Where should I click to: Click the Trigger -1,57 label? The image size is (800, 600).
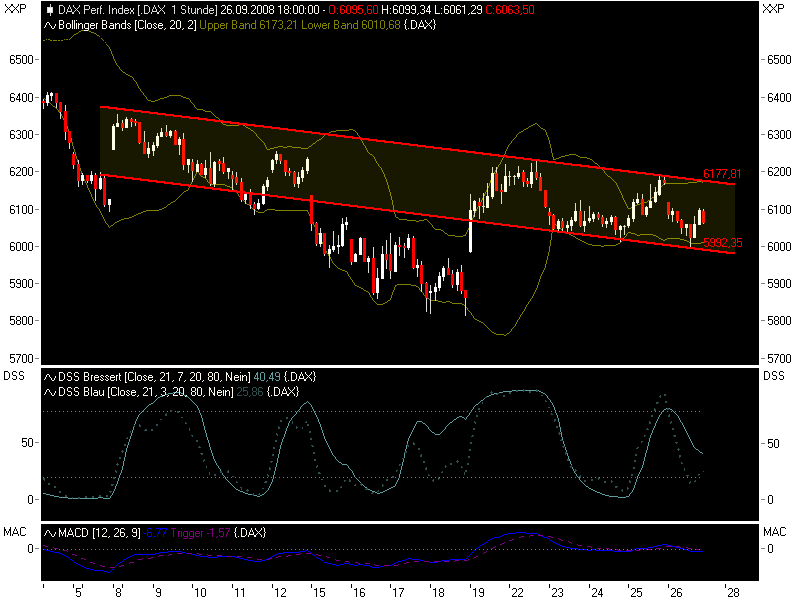pos(201,533)
